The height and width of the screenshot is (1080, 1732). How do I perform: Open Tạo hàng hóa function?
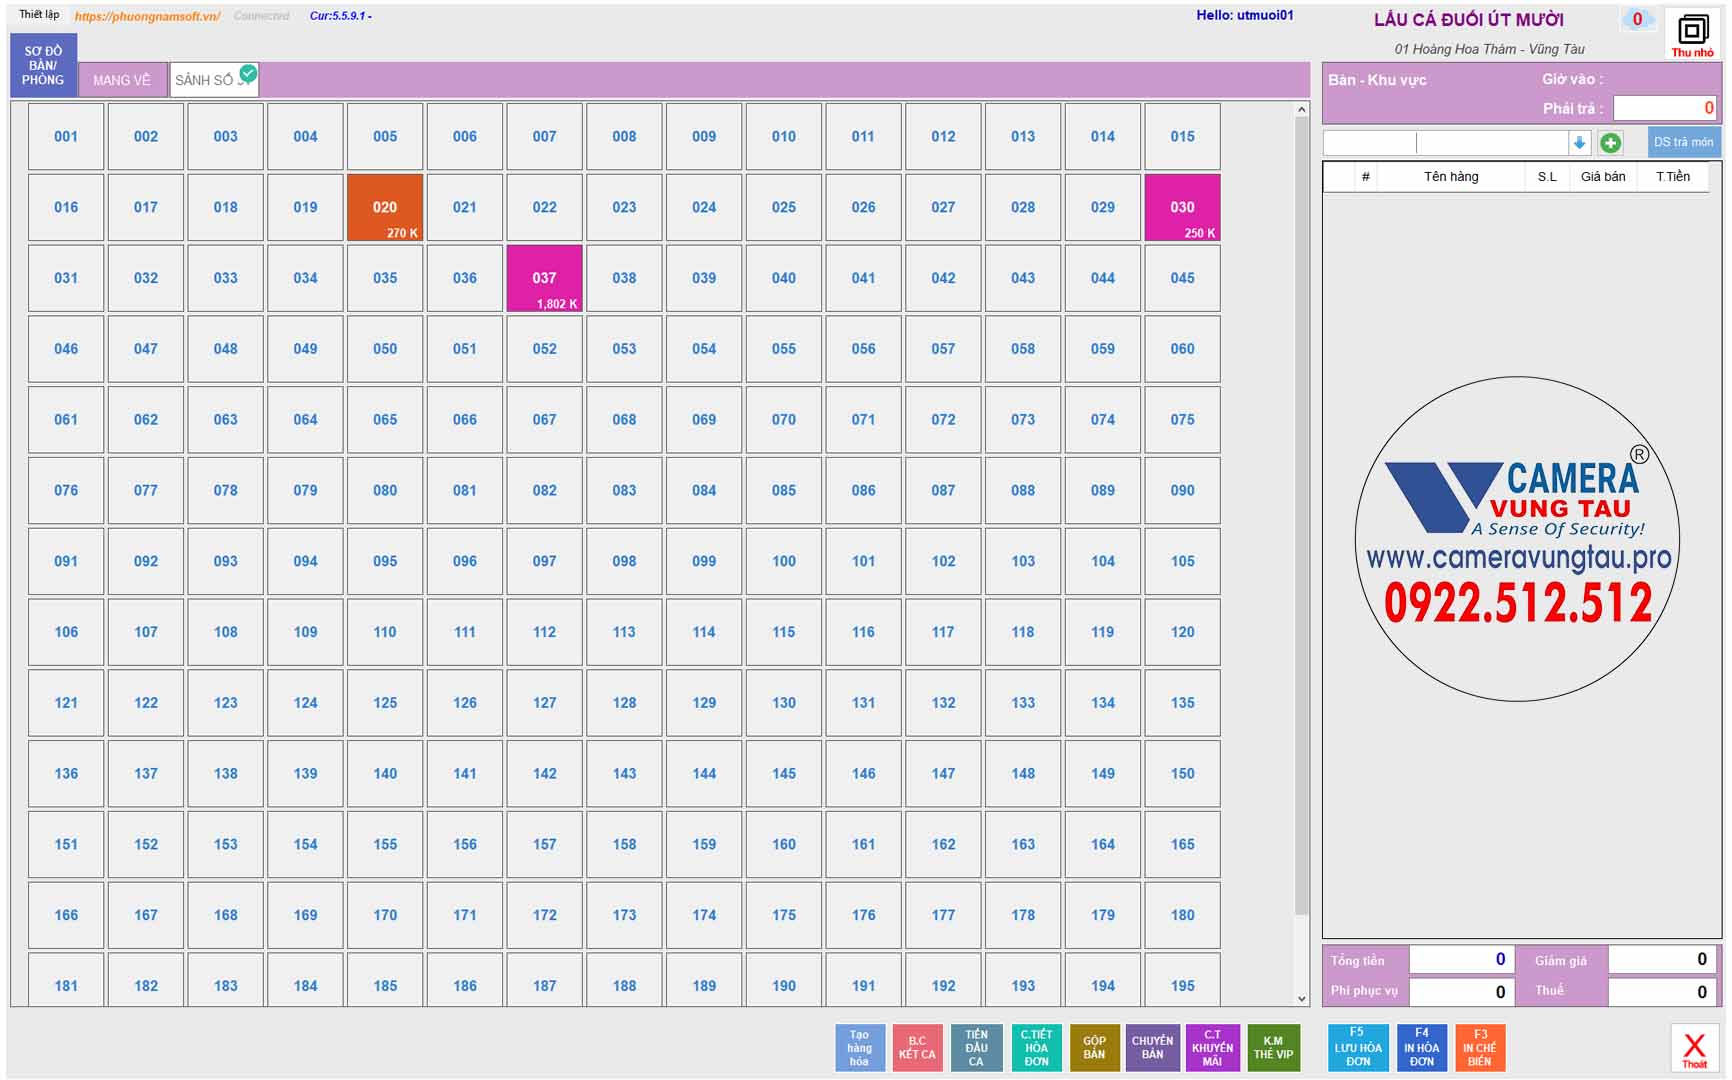pos(859,1048)
